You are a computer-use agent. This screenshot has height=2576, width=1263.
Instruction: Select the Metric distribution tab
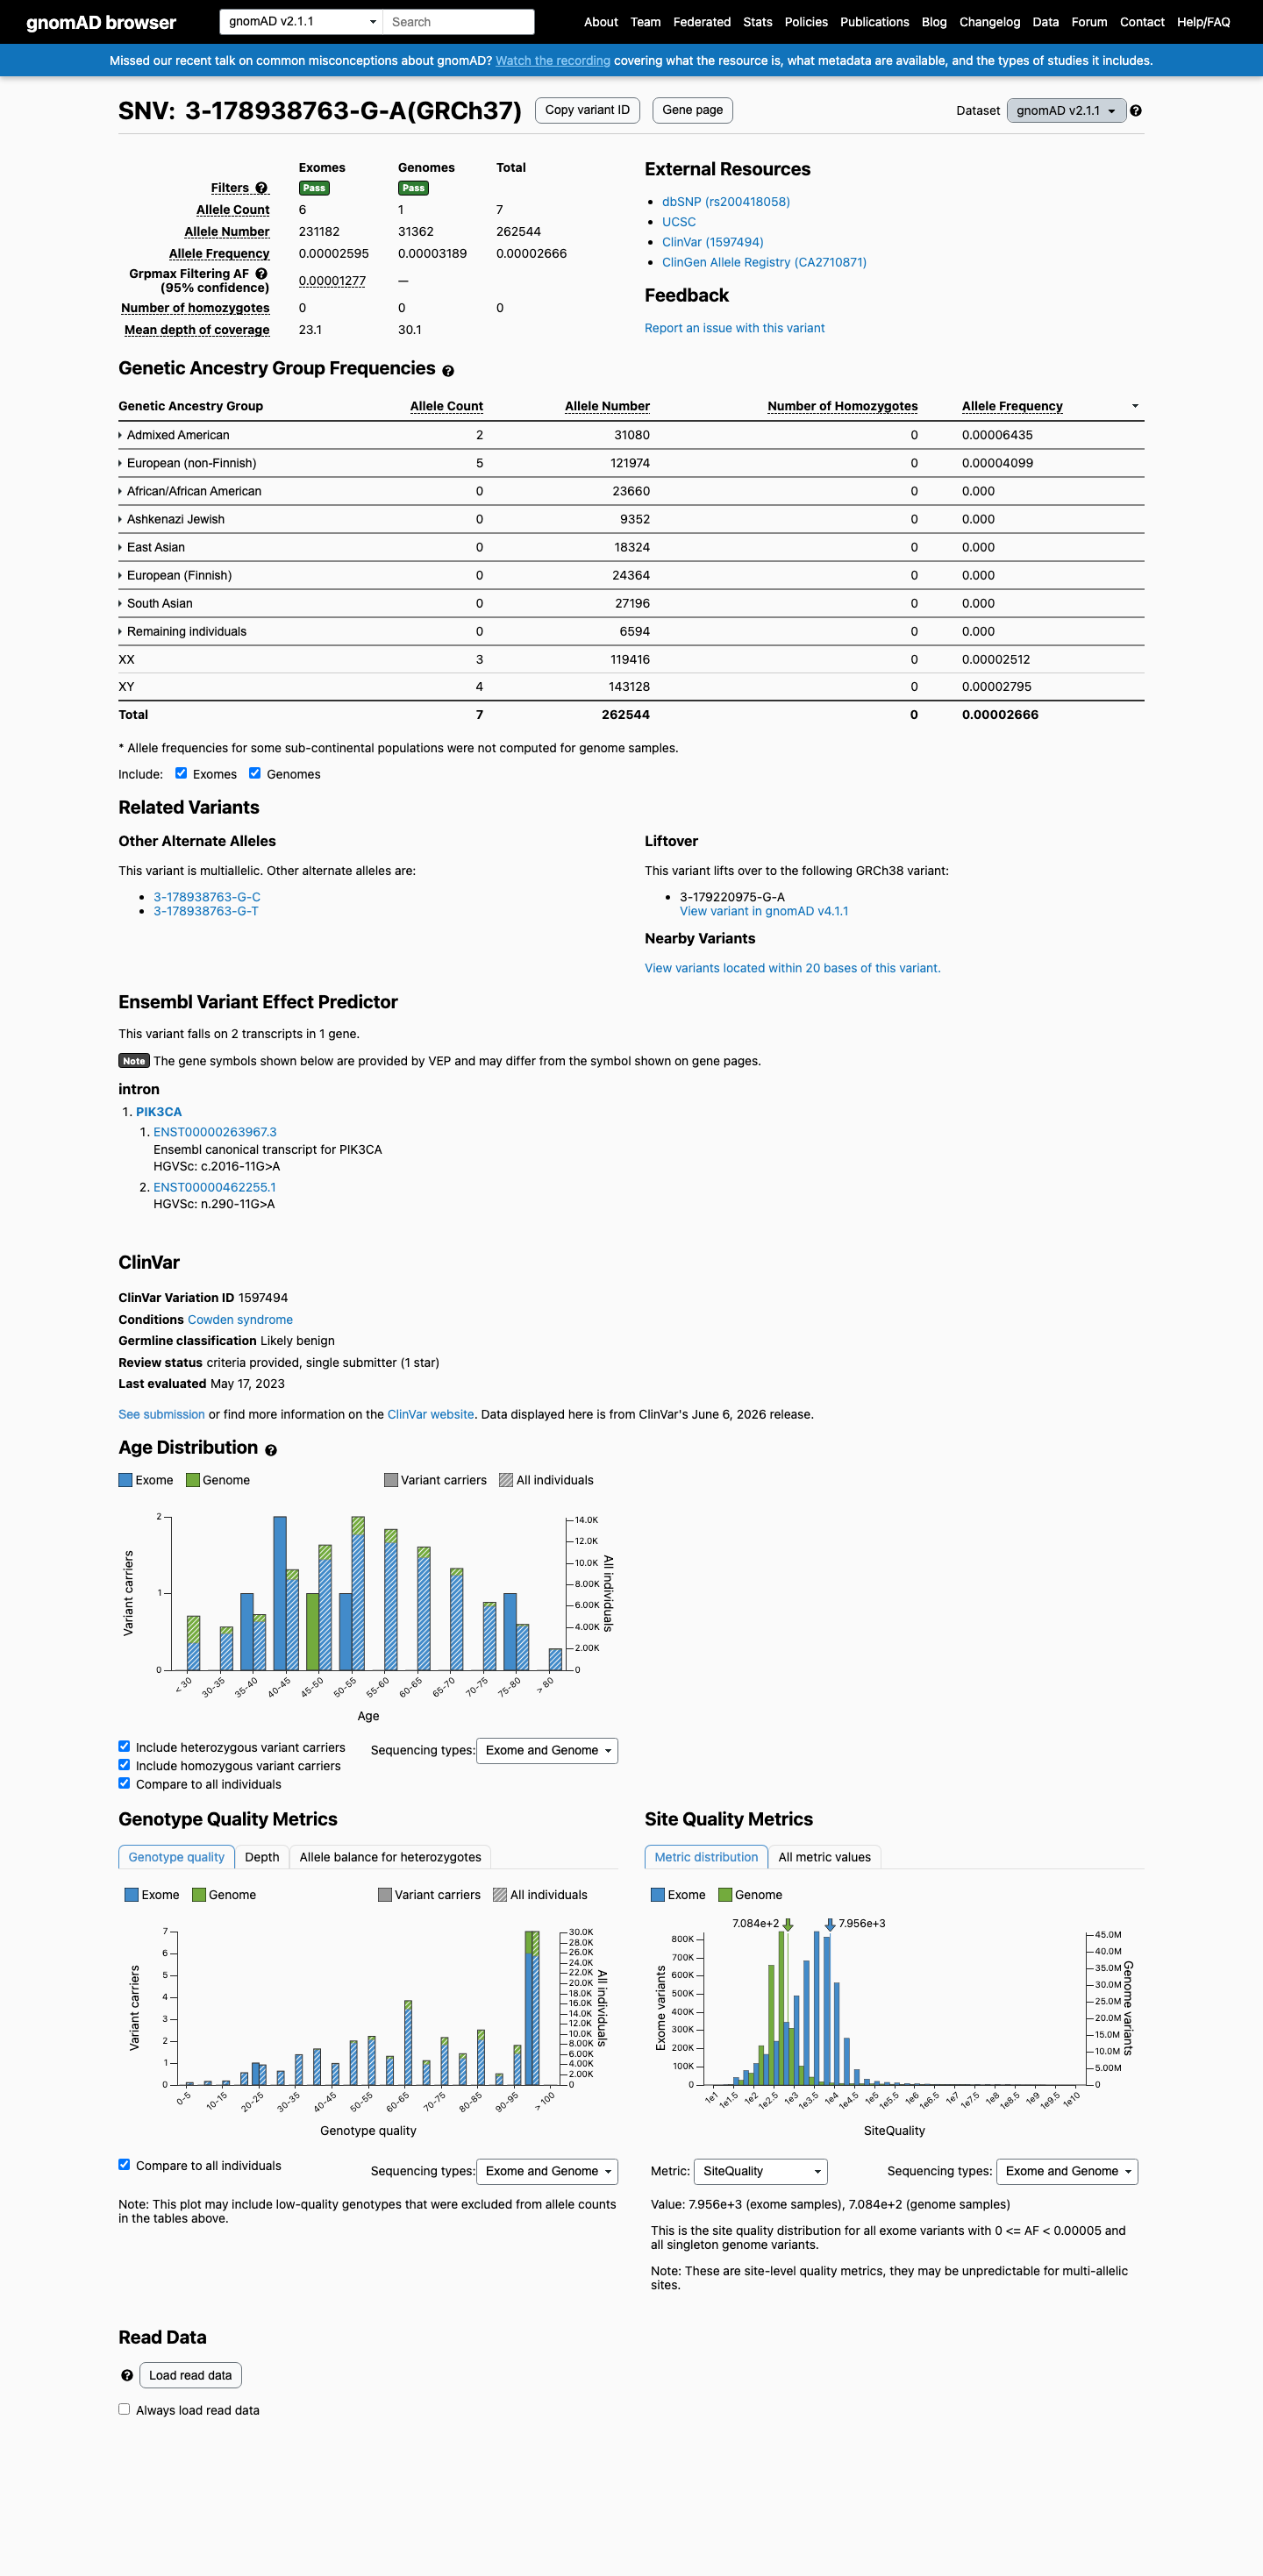coord(706,1857)
